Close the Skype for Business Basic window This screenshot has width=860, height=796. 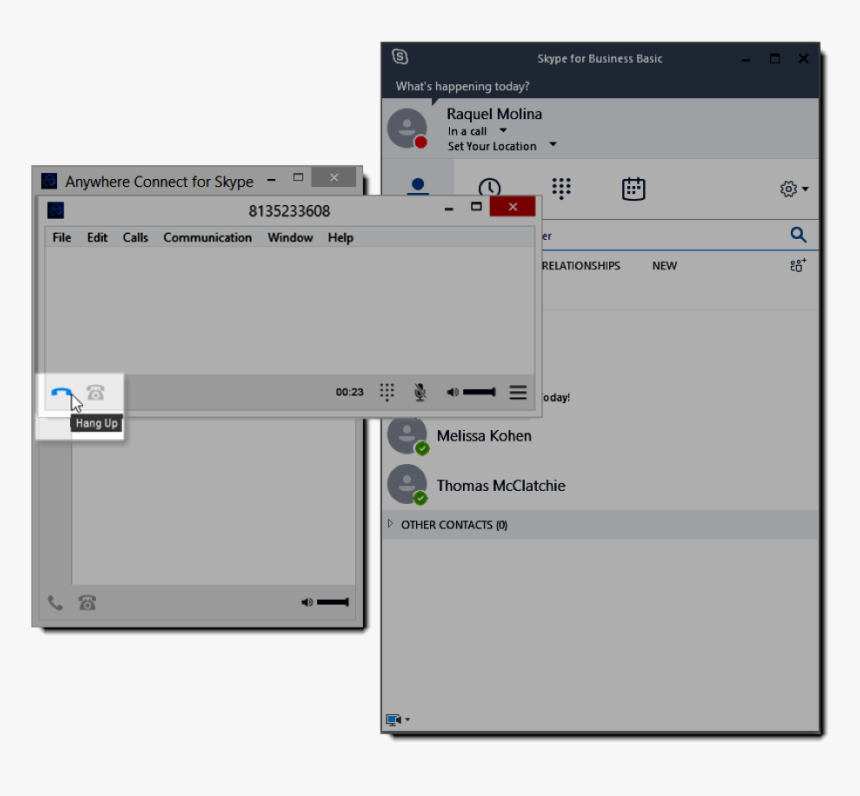[803, 58]
